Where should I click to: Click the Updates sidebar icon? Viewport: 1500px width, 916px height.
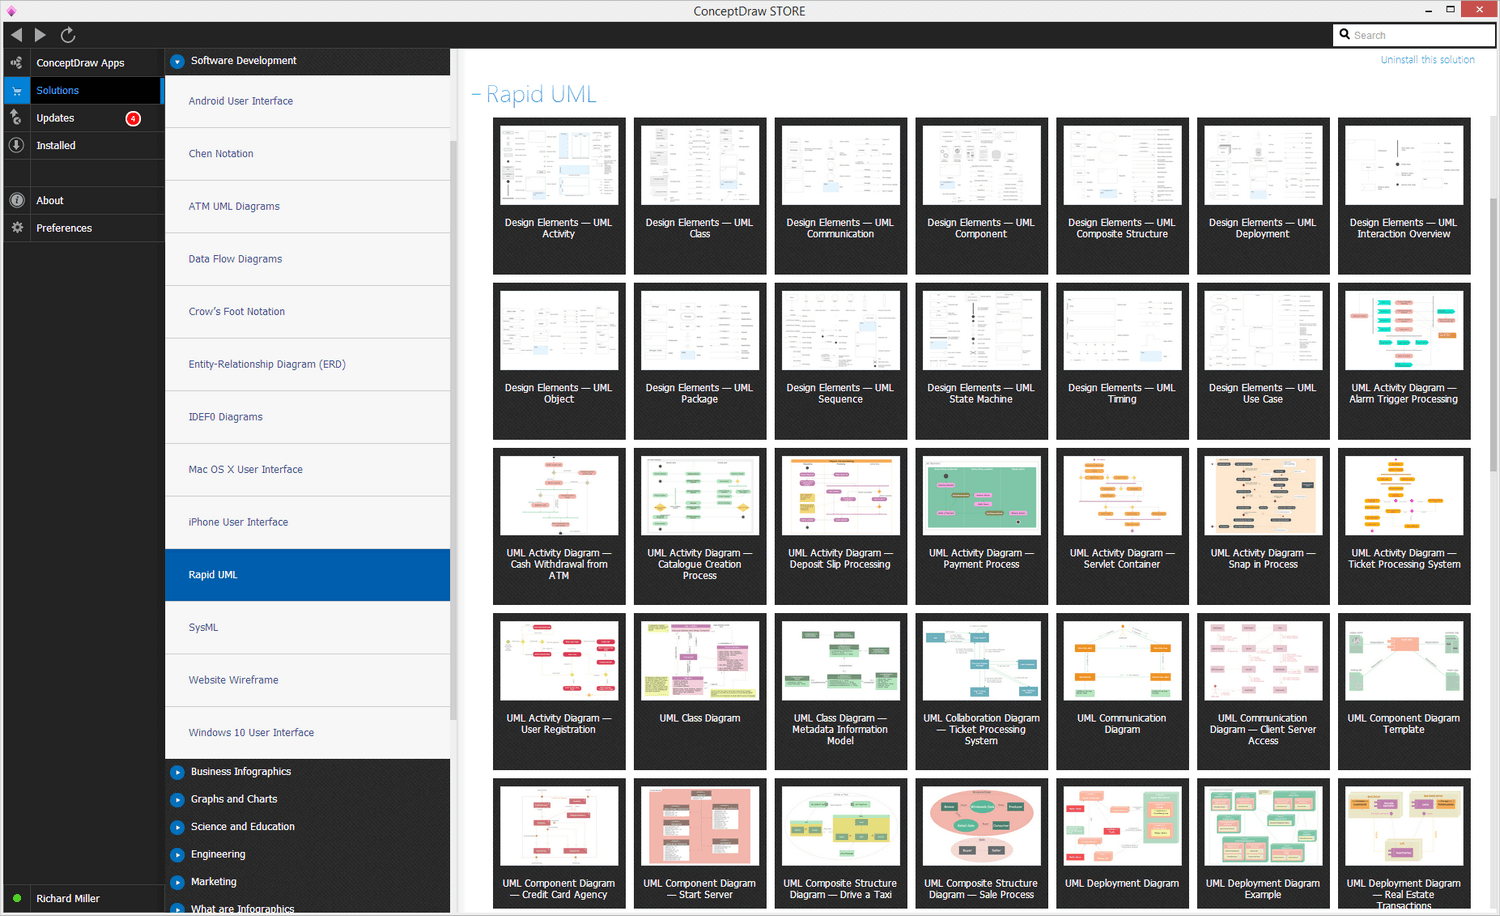[x=16, y=118]
